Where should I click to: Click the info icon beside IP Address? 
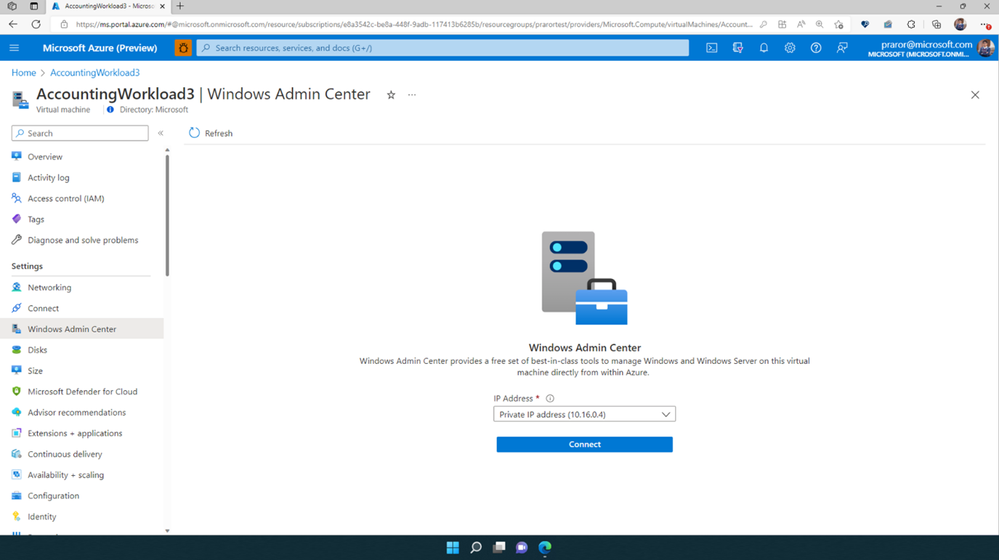pos(550,398)
